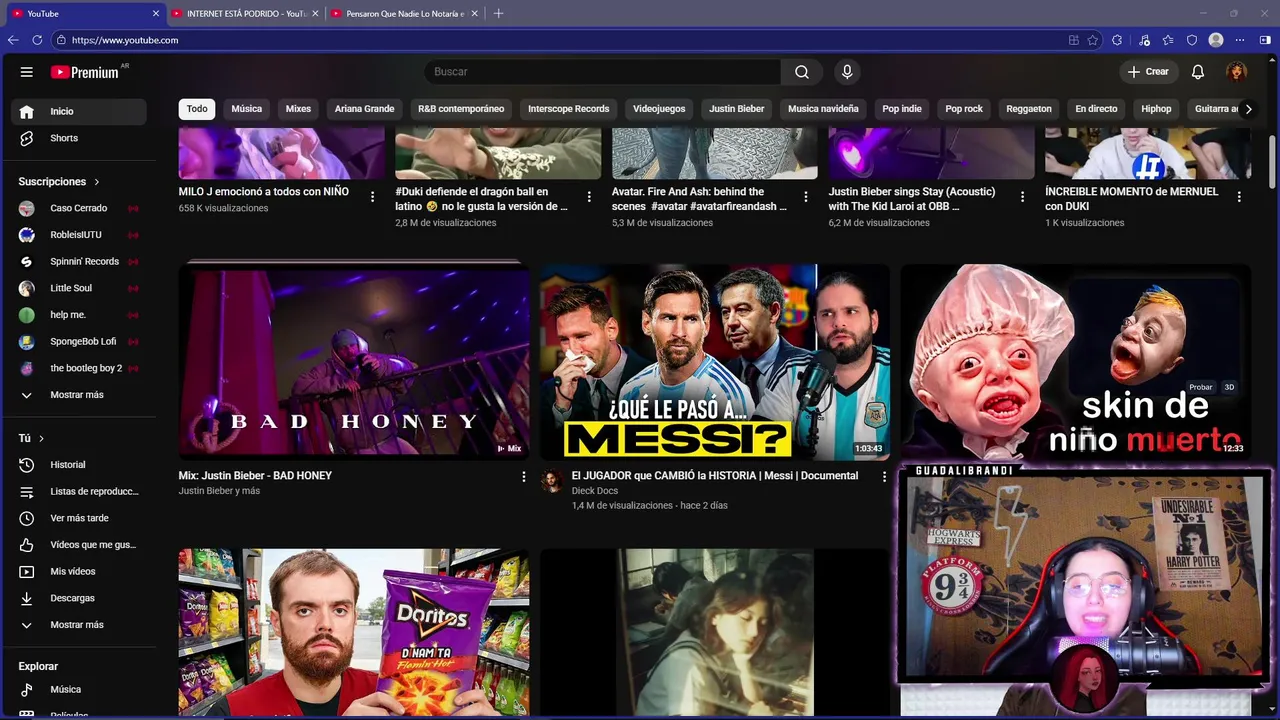Go back in browser
The width and height of the screenshot is (1280, 720).
(13, 40)
